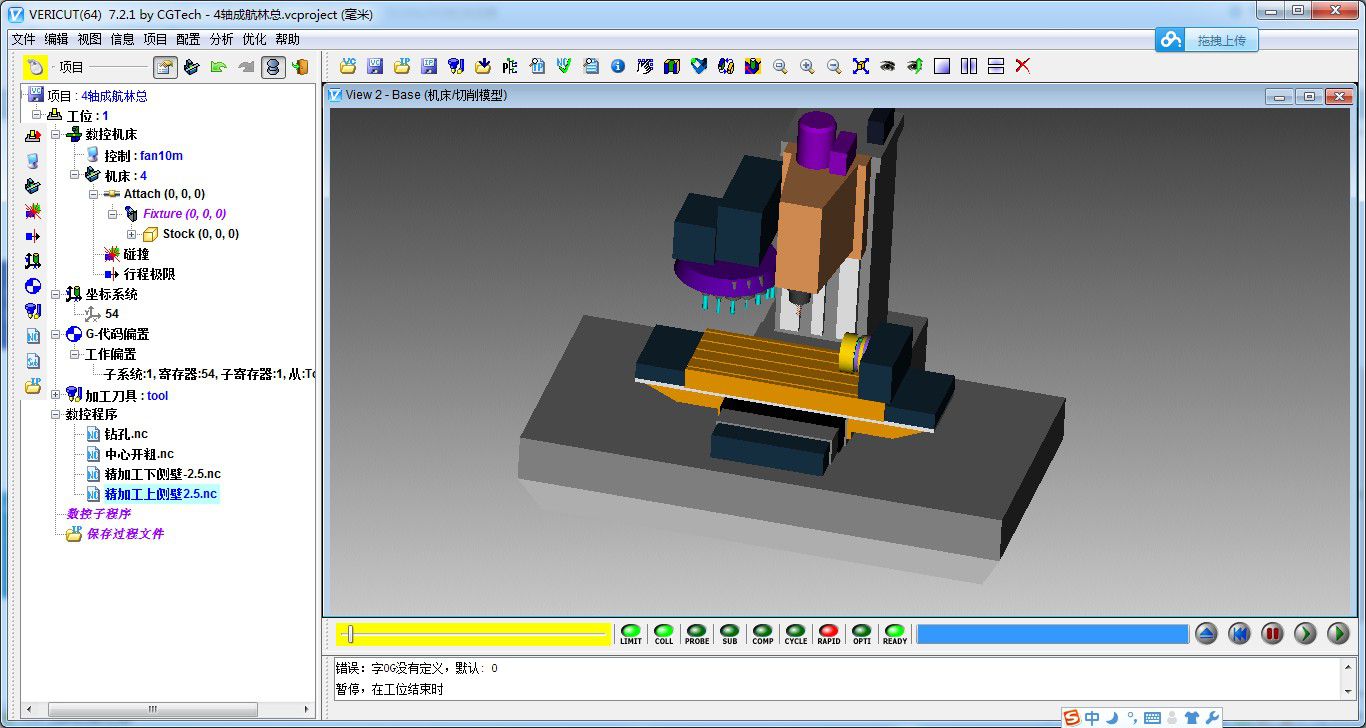The height and width of the screenshot is (728, 1366).
Task: Open the 视图 menu
Action: 89,39
